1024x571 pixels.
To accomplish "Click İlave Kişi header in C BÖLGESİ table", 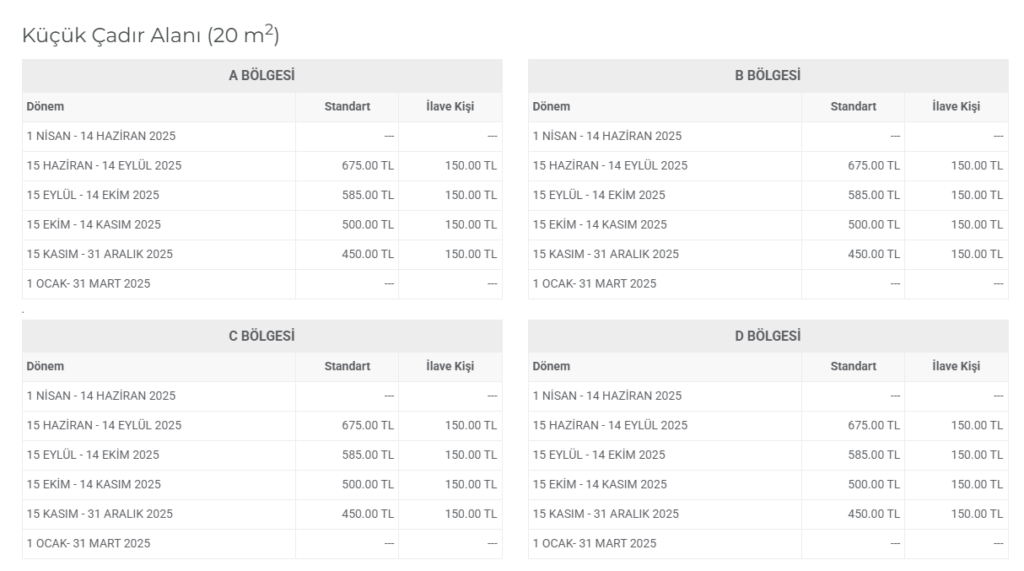I will tap(450, 367).
